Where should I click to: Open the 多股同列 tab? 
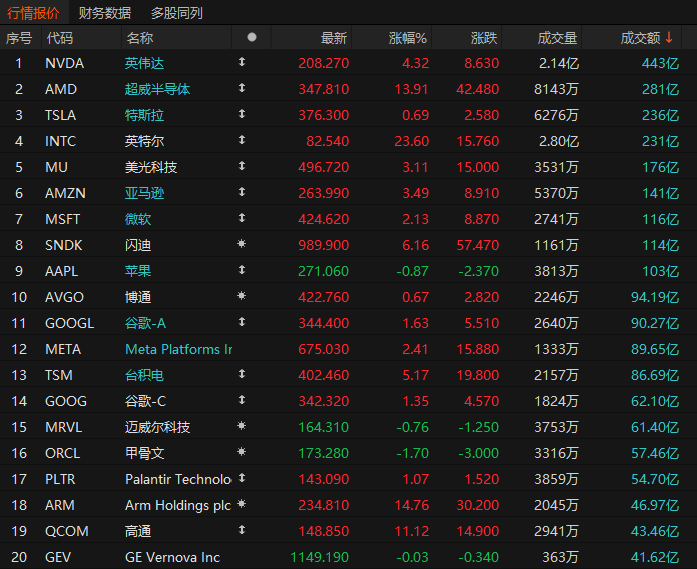(x=176, y=12)
